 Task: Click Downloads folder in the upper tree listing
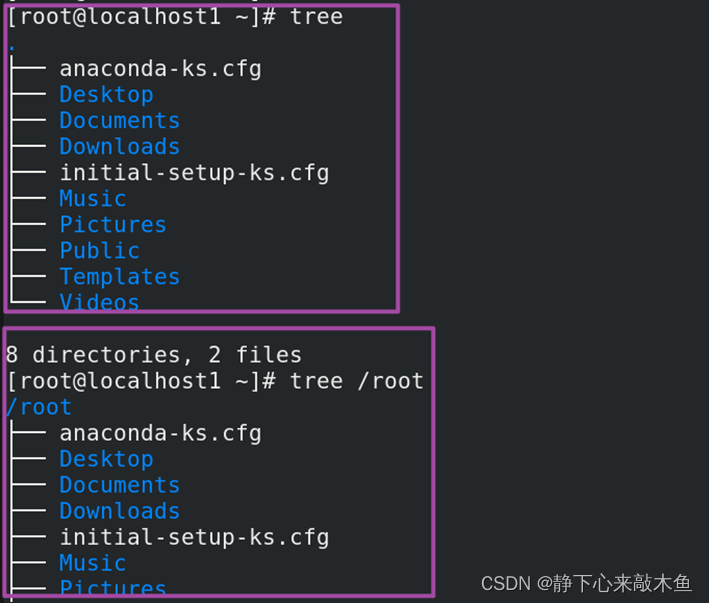coord(119,146)
